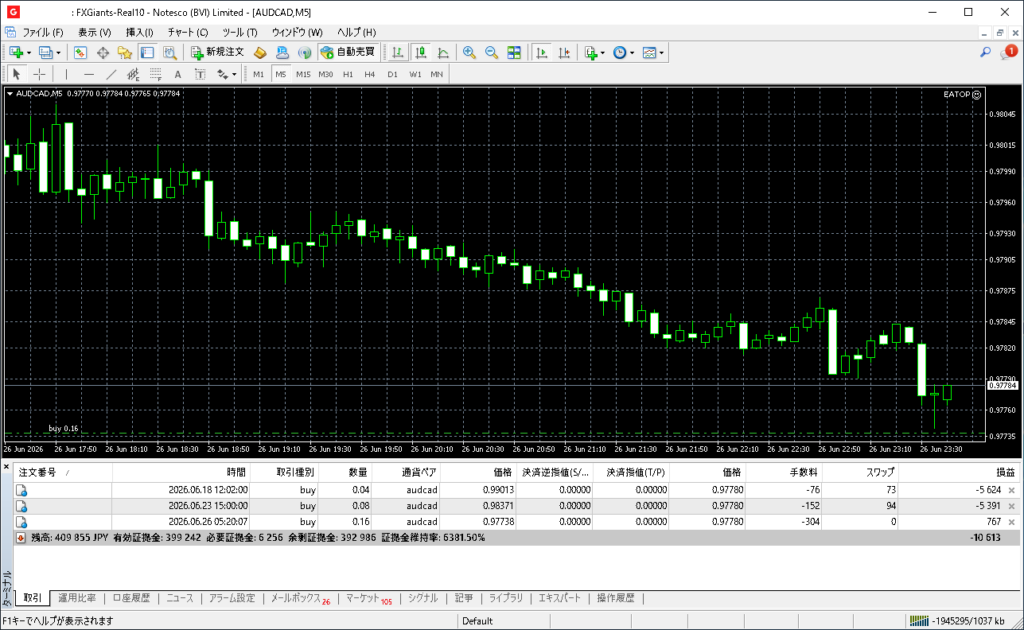The width and height of the screenshot is (1024, 630).
Task: Switch to the 口座履歴 tab
Action: click(131, 598)
